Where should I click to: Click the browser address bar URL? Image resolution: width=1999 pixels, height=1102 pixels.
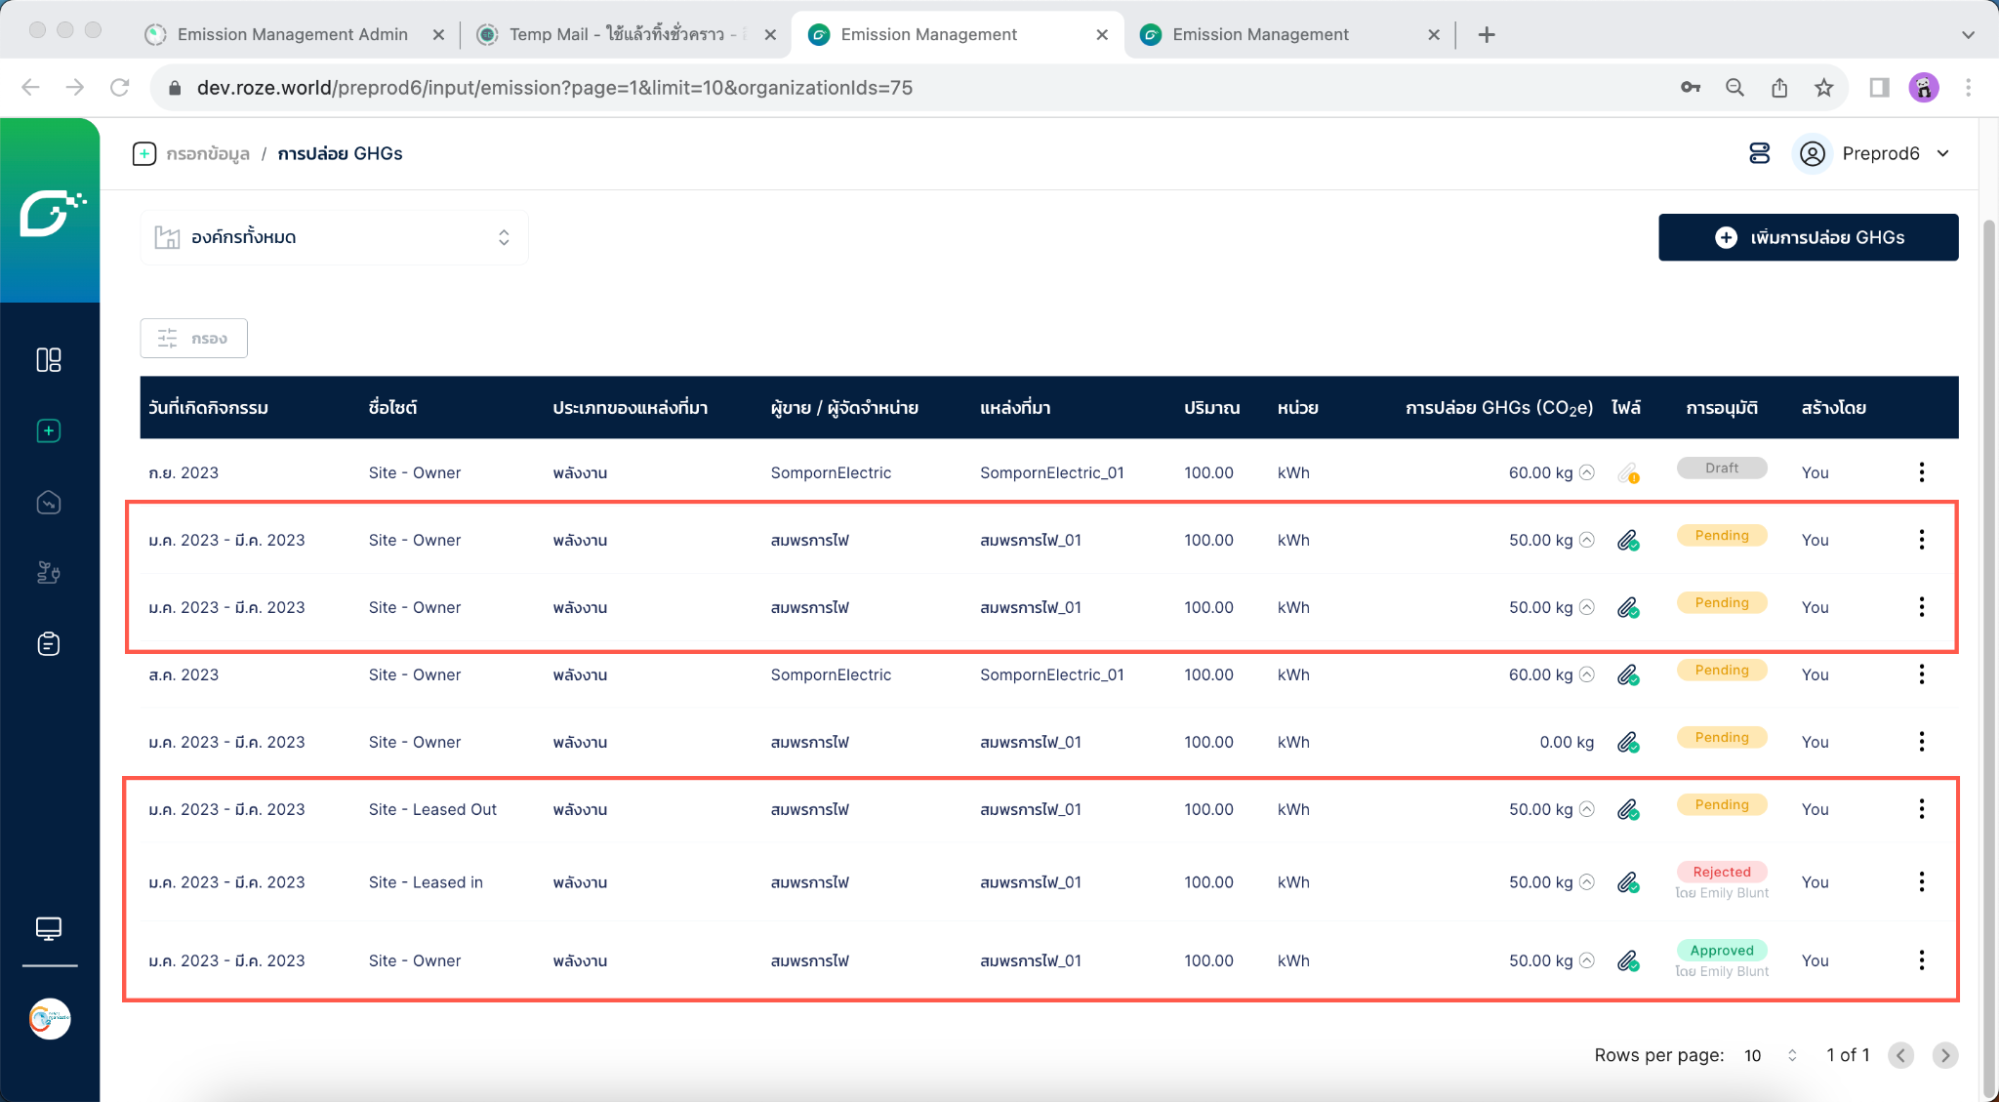555,88
